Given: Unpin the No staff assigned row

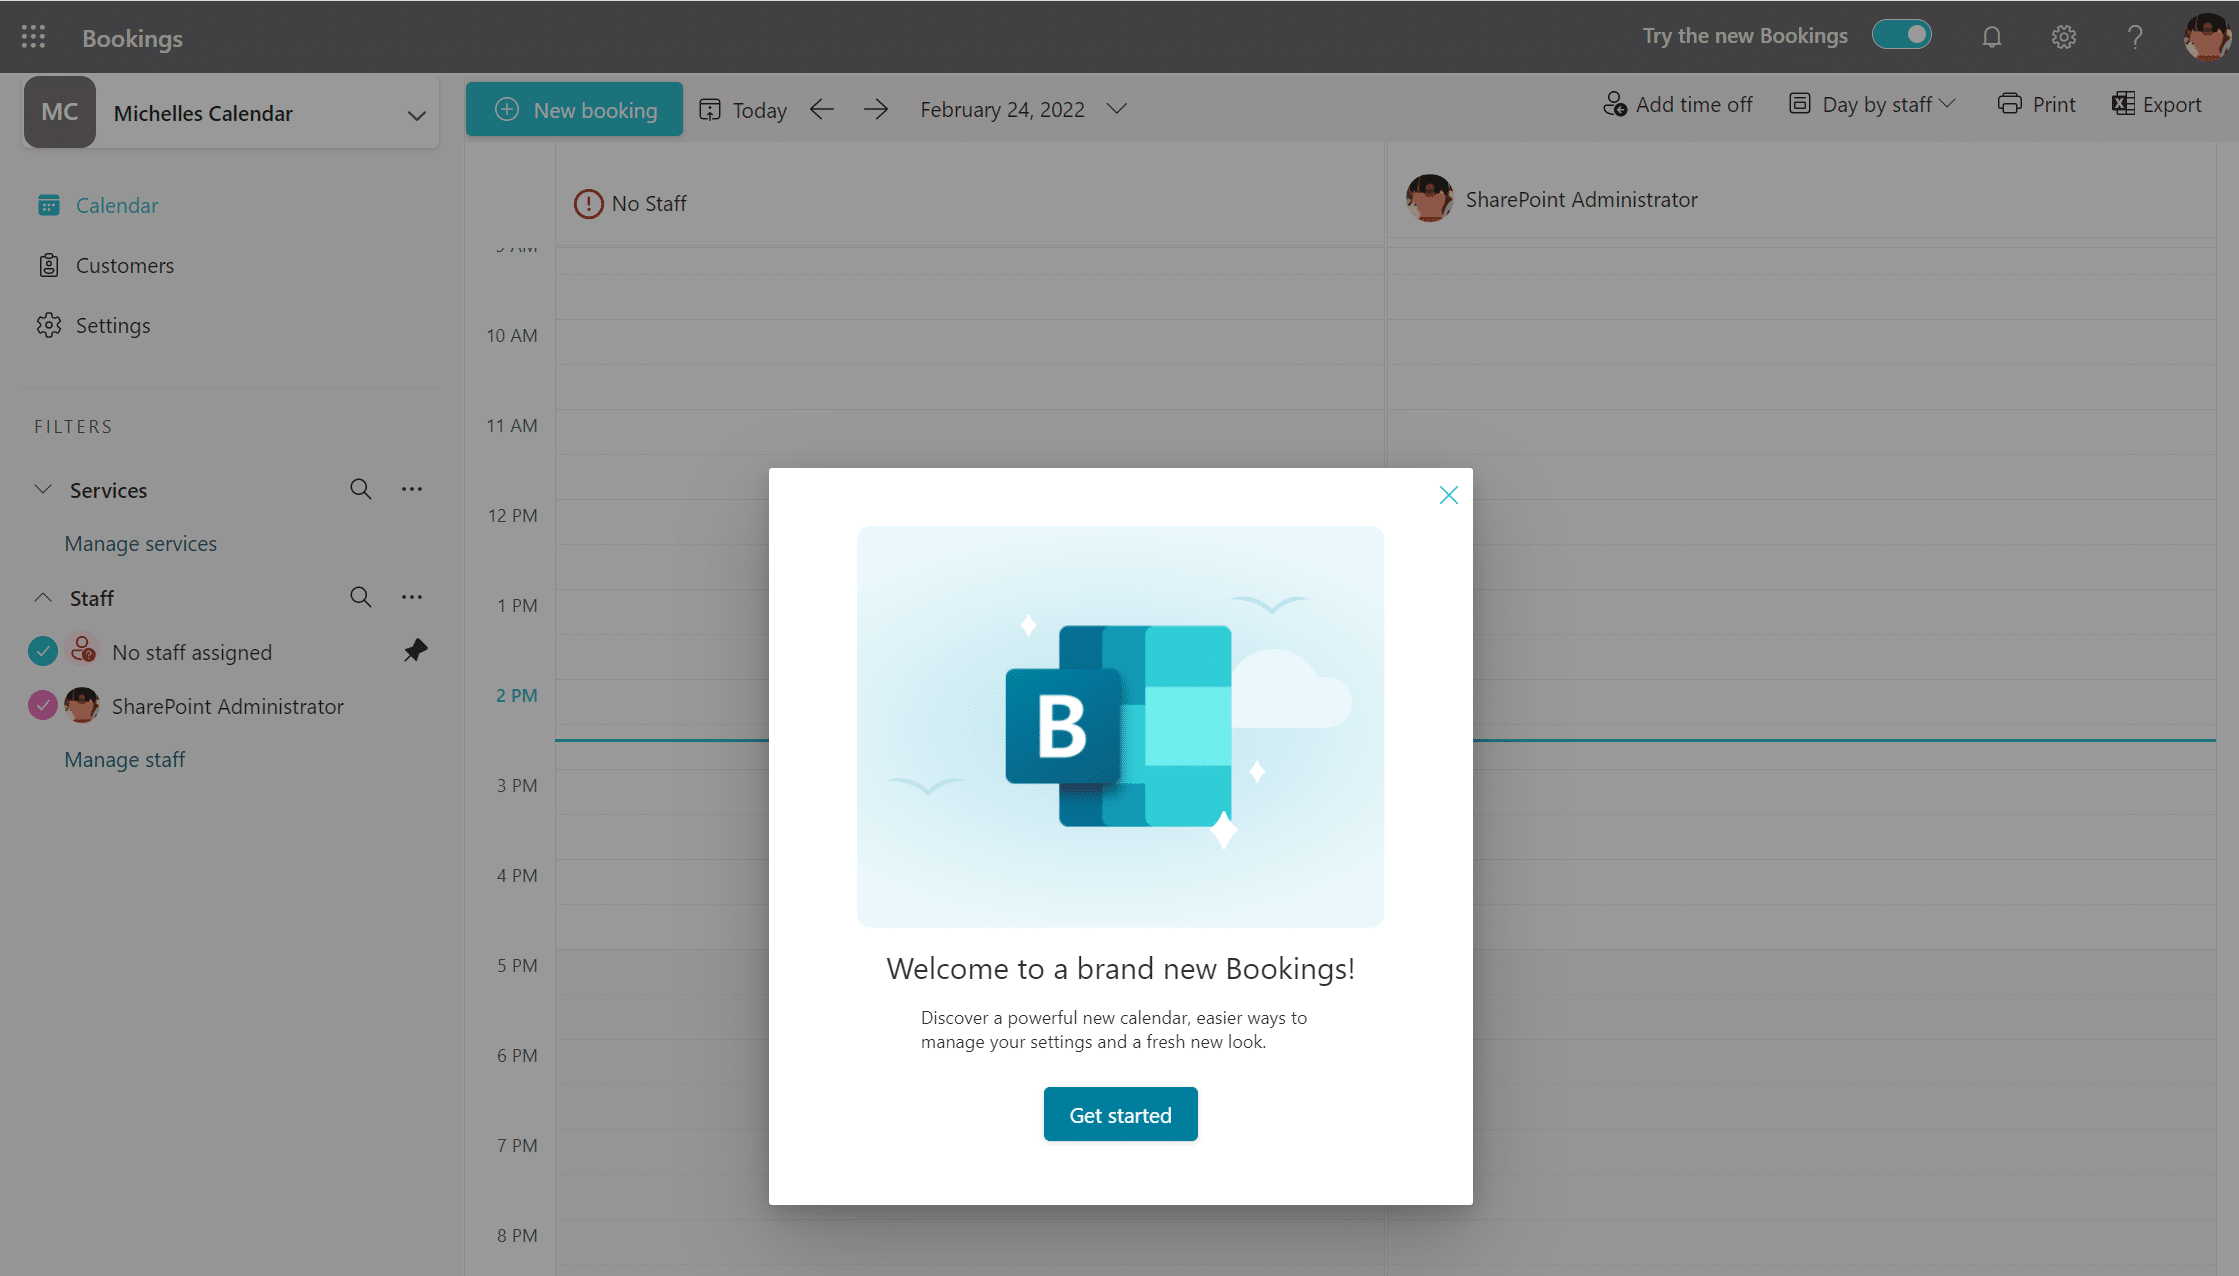Looking at the screenshot, I should (x=415, y=651).
